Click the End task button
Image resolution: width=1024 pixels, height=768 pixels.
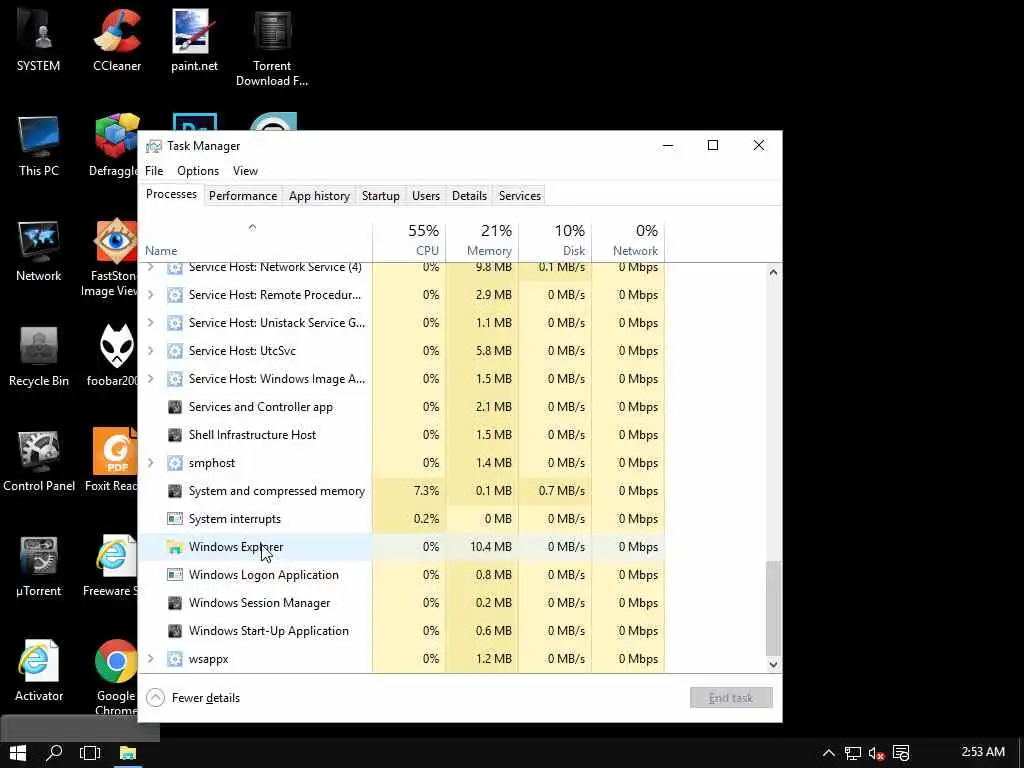(731, 698)
